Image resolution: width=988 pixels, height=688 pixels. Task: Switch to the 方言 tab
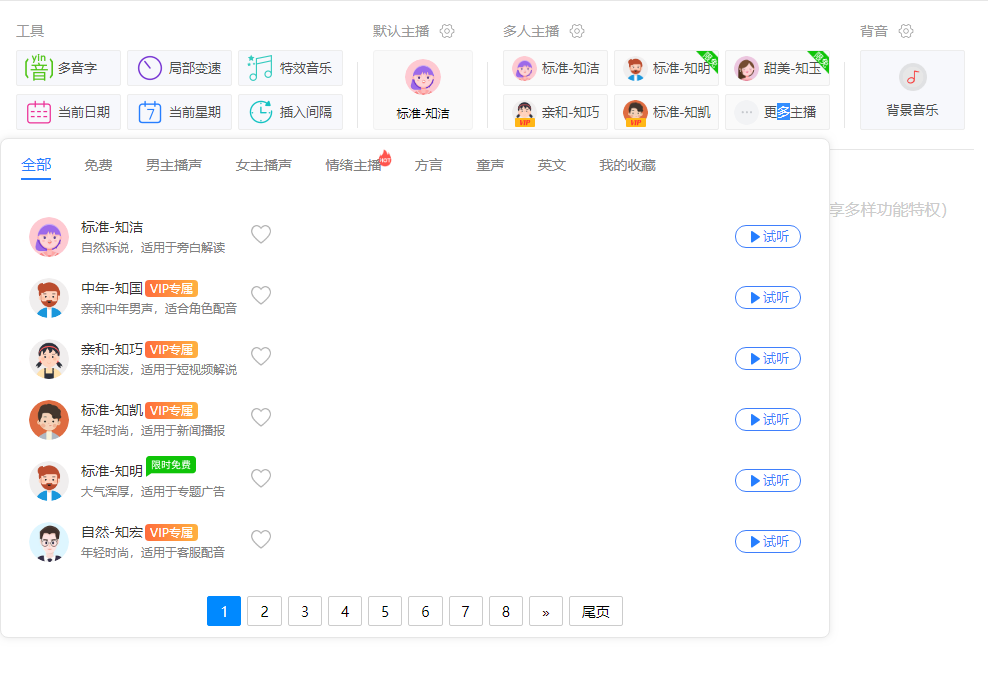click(428, 165)
